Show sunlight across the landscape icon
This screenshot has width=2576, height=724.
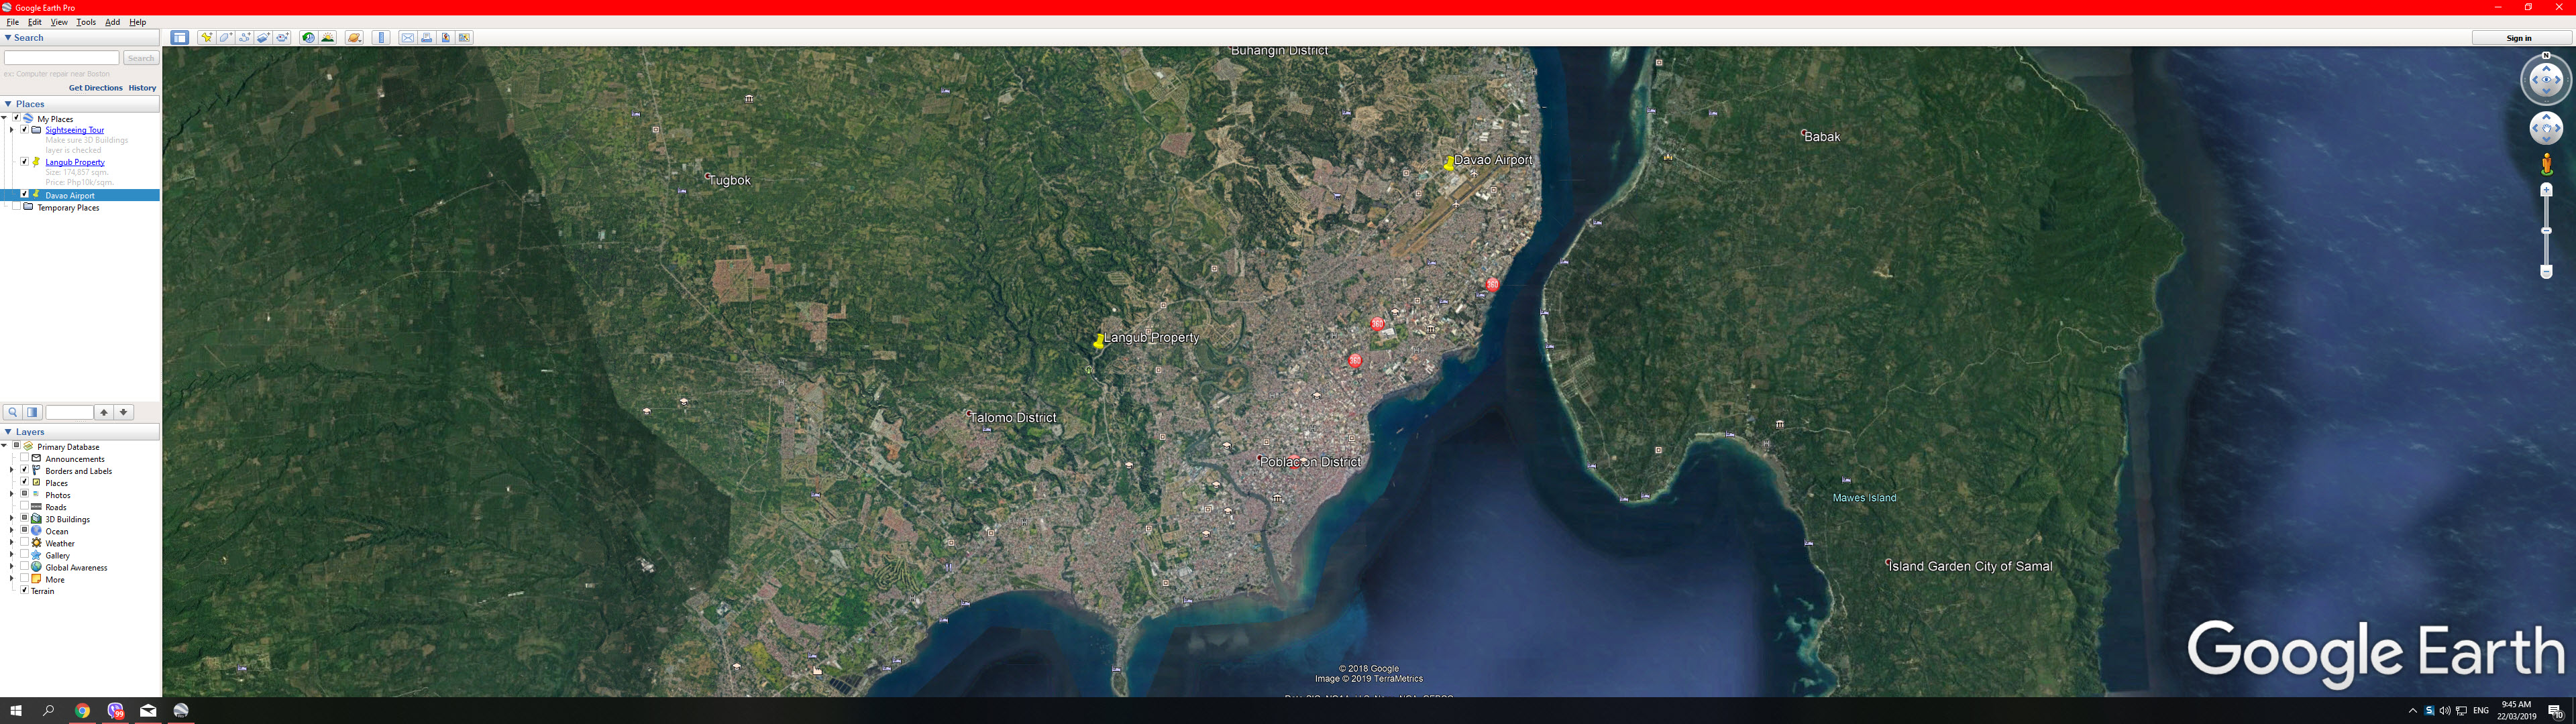(x=327, y=38)
